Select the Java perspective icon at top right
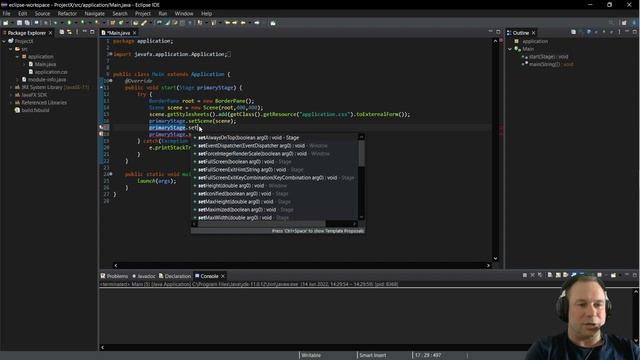The image size is (640, 360). [634, 22]
